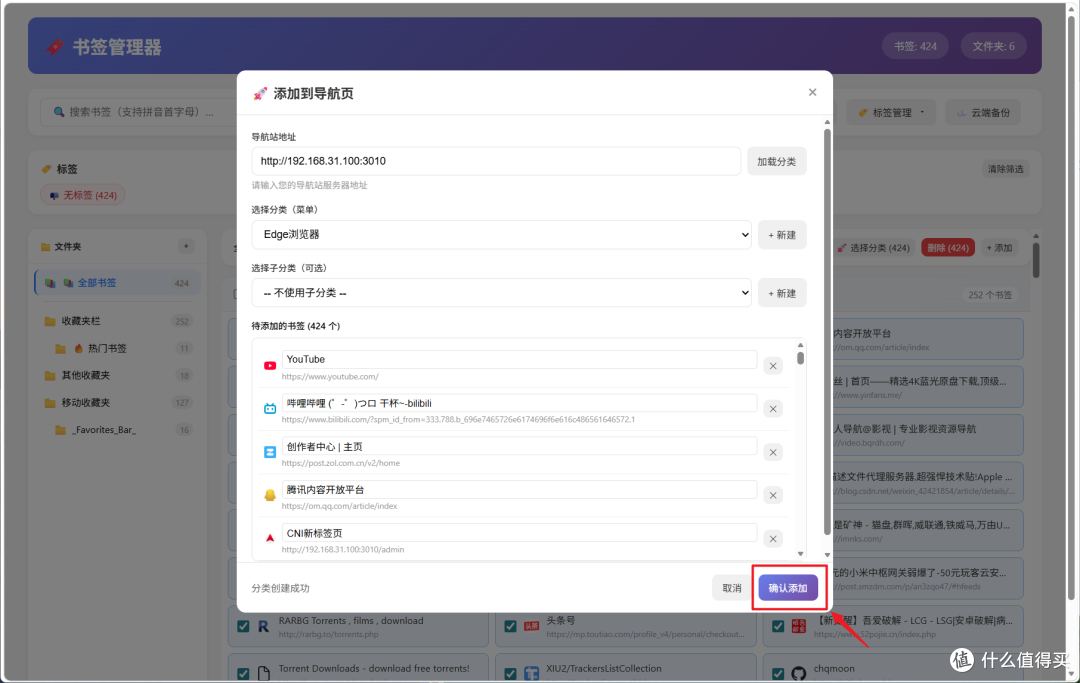Click 新建 next to subcategory dropdown
Viewport: 1080px width, 683px height.
[x=782, y=293]
